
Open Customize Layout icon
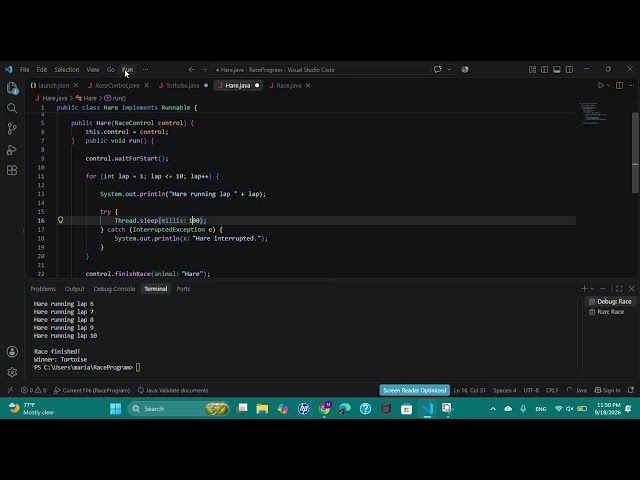(x=532, y=70)
